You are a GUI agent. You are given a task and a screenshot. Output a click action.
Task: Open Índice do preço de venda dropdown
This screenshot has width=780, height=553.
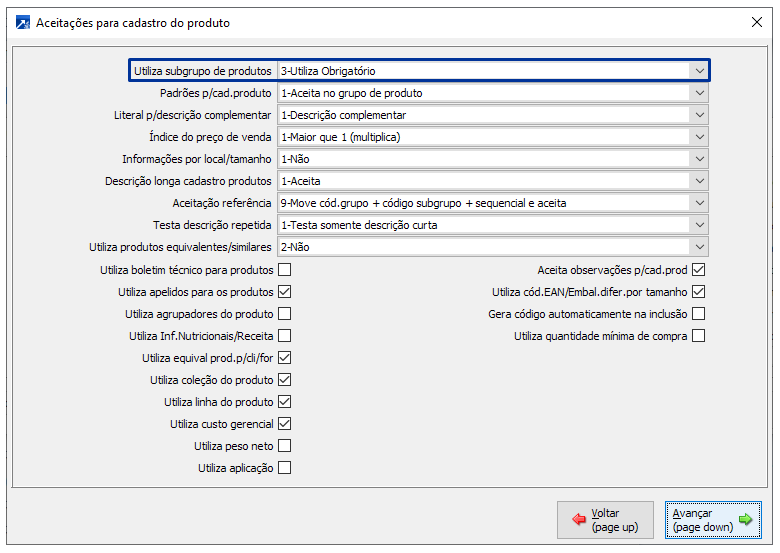click(x=698, y=137)
